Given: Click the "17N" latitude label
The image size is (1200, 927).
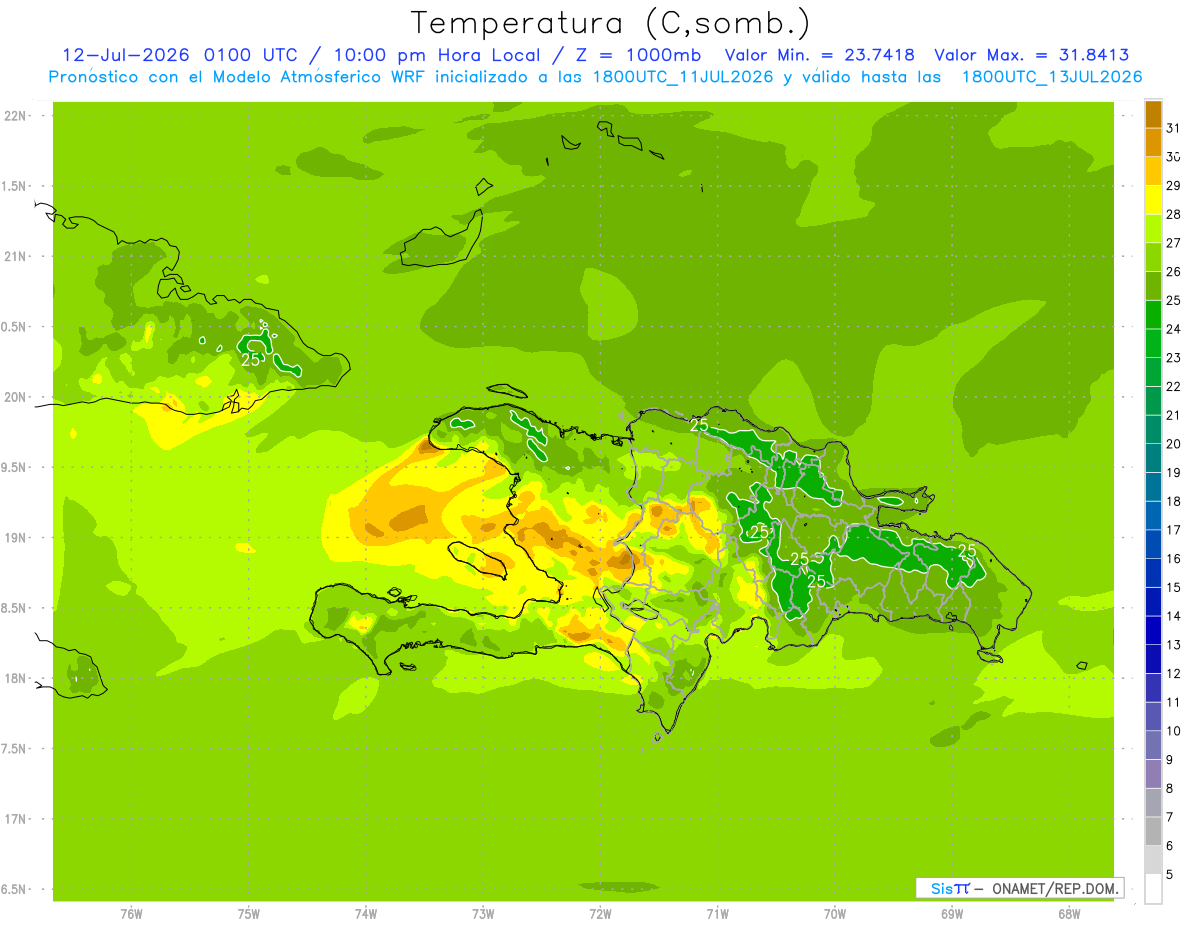Looking at the screenshot, I should tap(15, 820).
